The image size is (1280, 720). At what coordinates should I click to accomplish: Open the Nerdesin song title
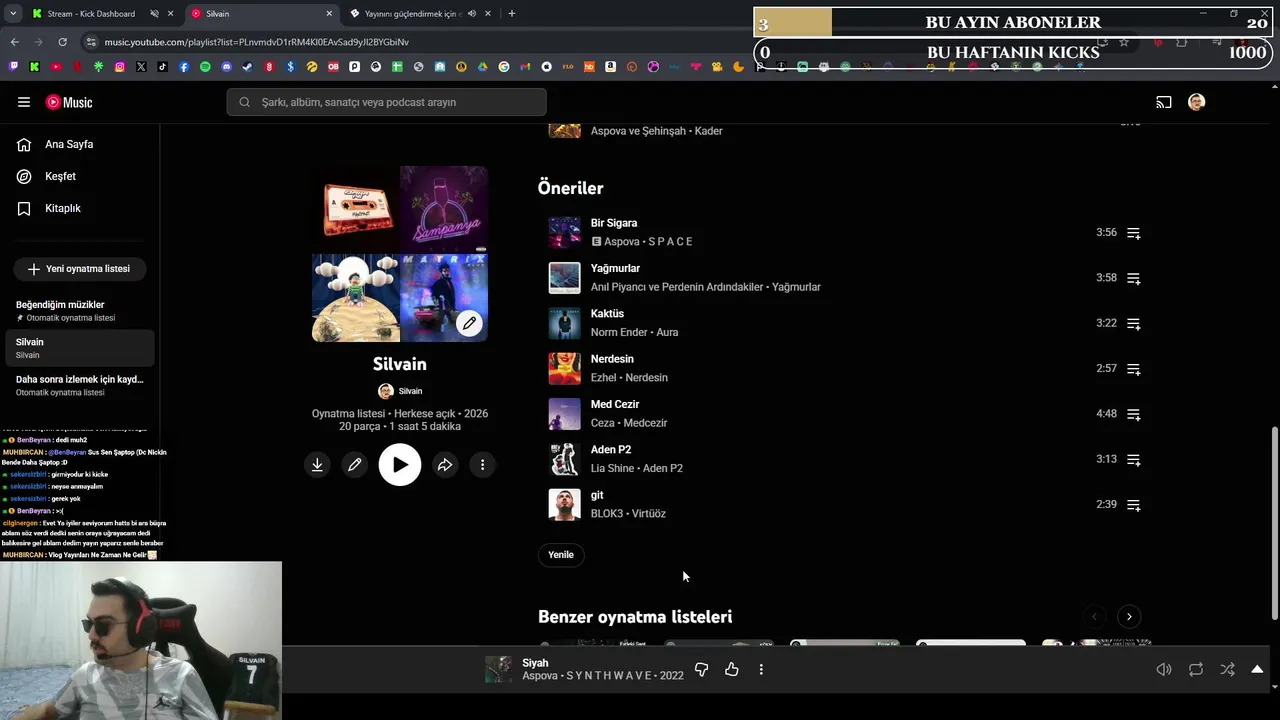(x=612, y=359)
